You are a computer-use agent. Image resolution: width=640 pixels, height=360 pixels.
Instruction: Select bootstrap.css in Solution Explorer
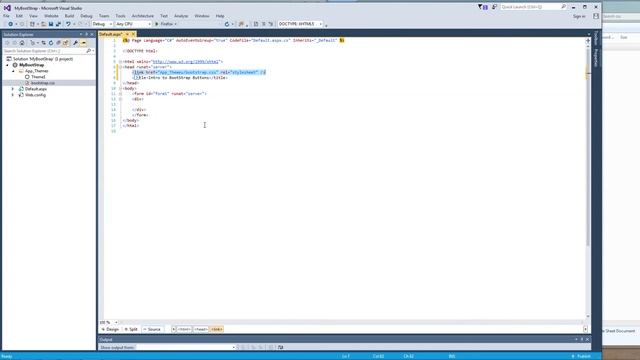point(42,83)
